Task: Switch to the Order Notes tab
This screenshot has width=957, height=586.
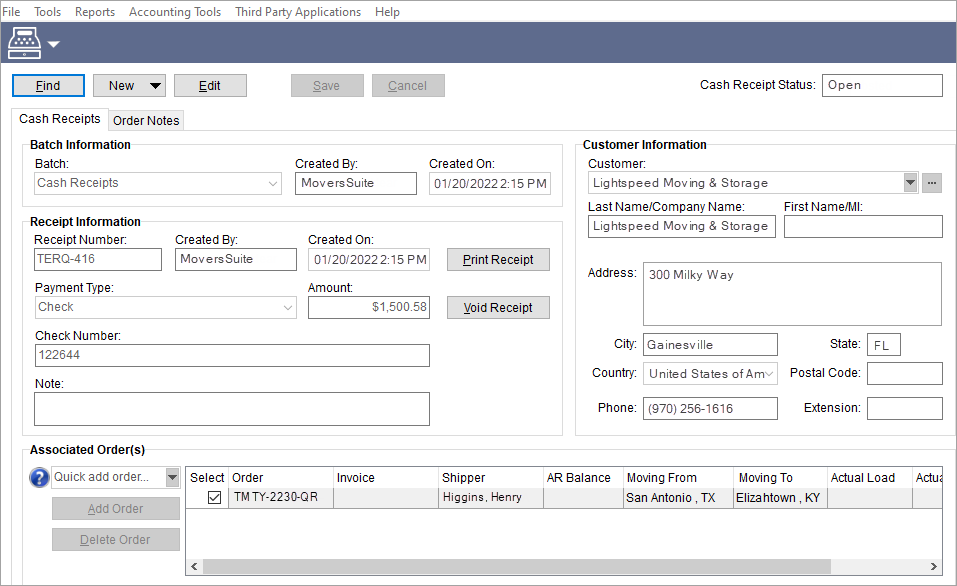Action: pos(146,119)
